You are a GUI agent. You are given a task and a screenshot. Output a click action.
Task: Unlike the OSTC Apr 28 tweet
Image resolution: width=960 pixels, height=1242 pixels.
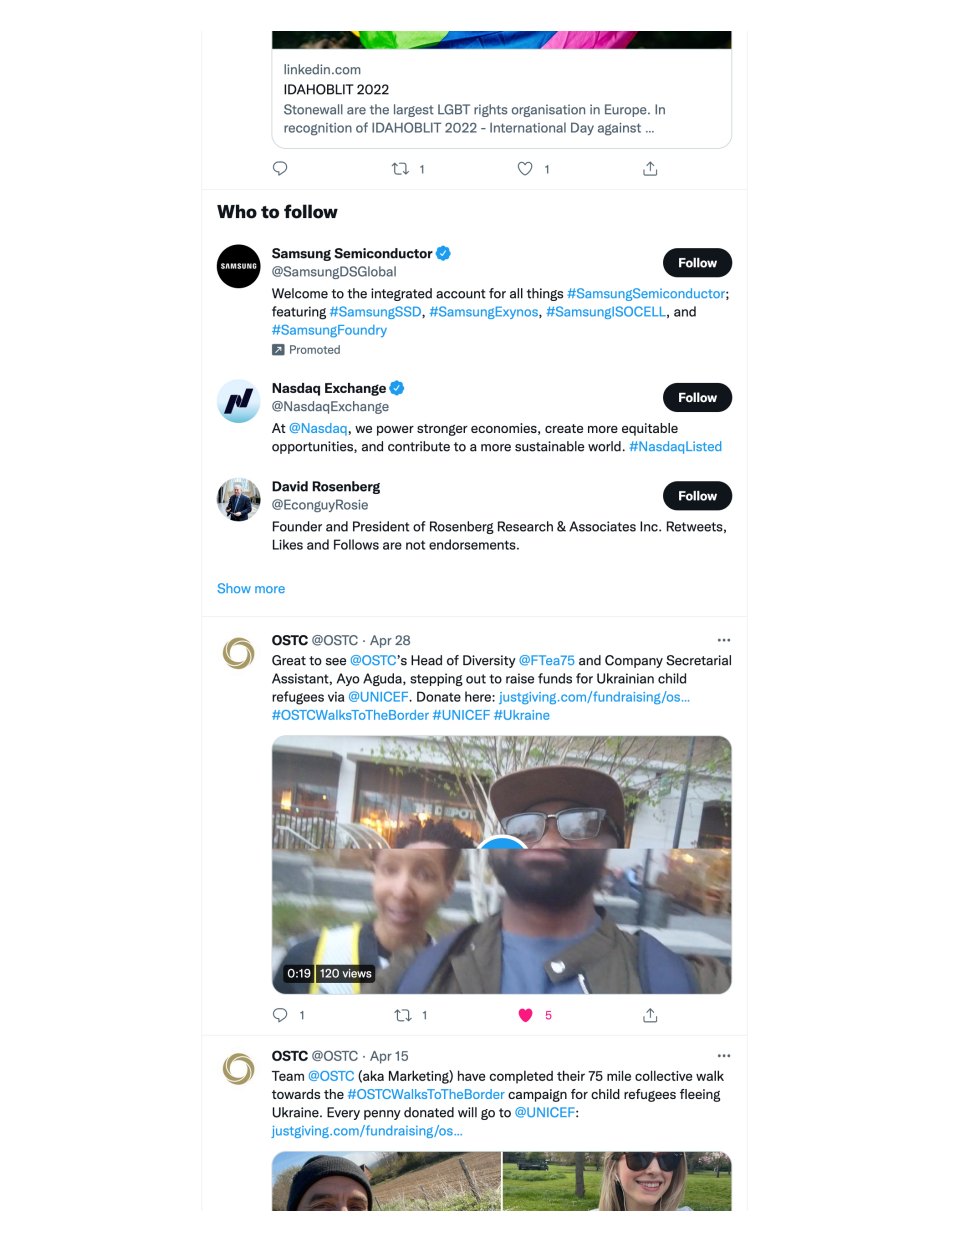click(x=526, y=1015)
